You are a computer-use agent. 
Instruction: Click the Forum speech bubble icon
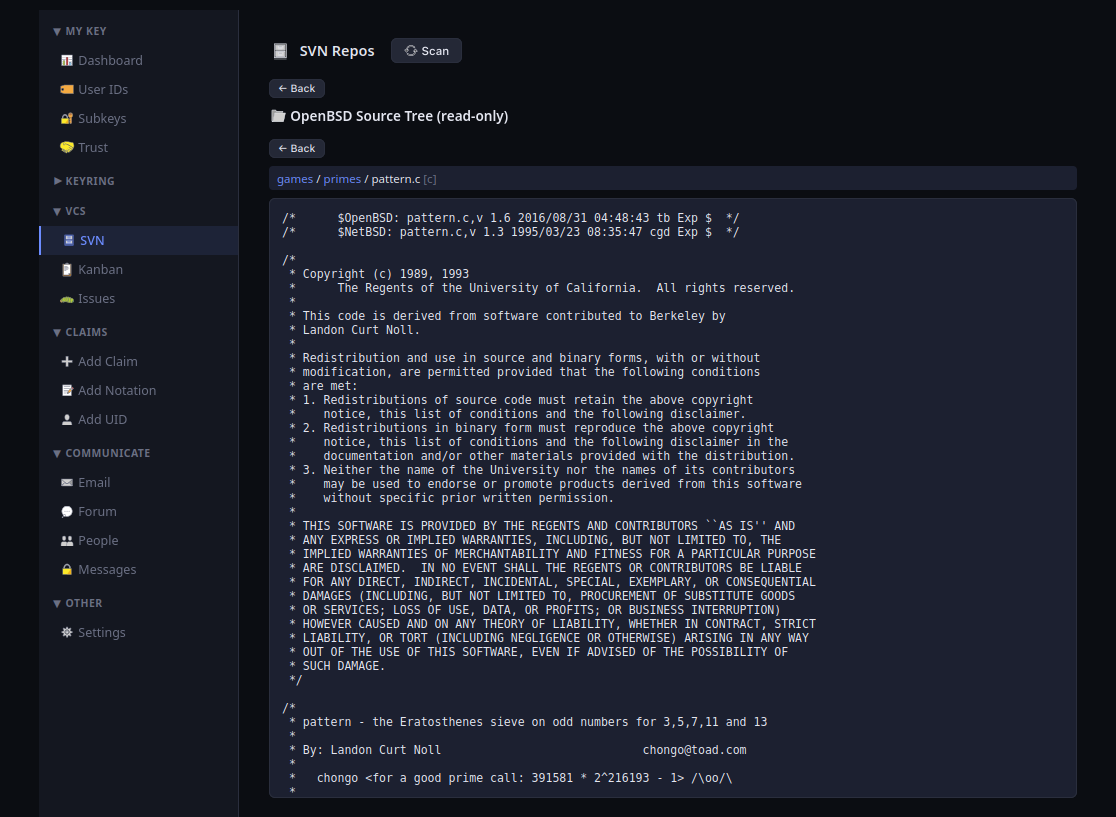point(67,512)
